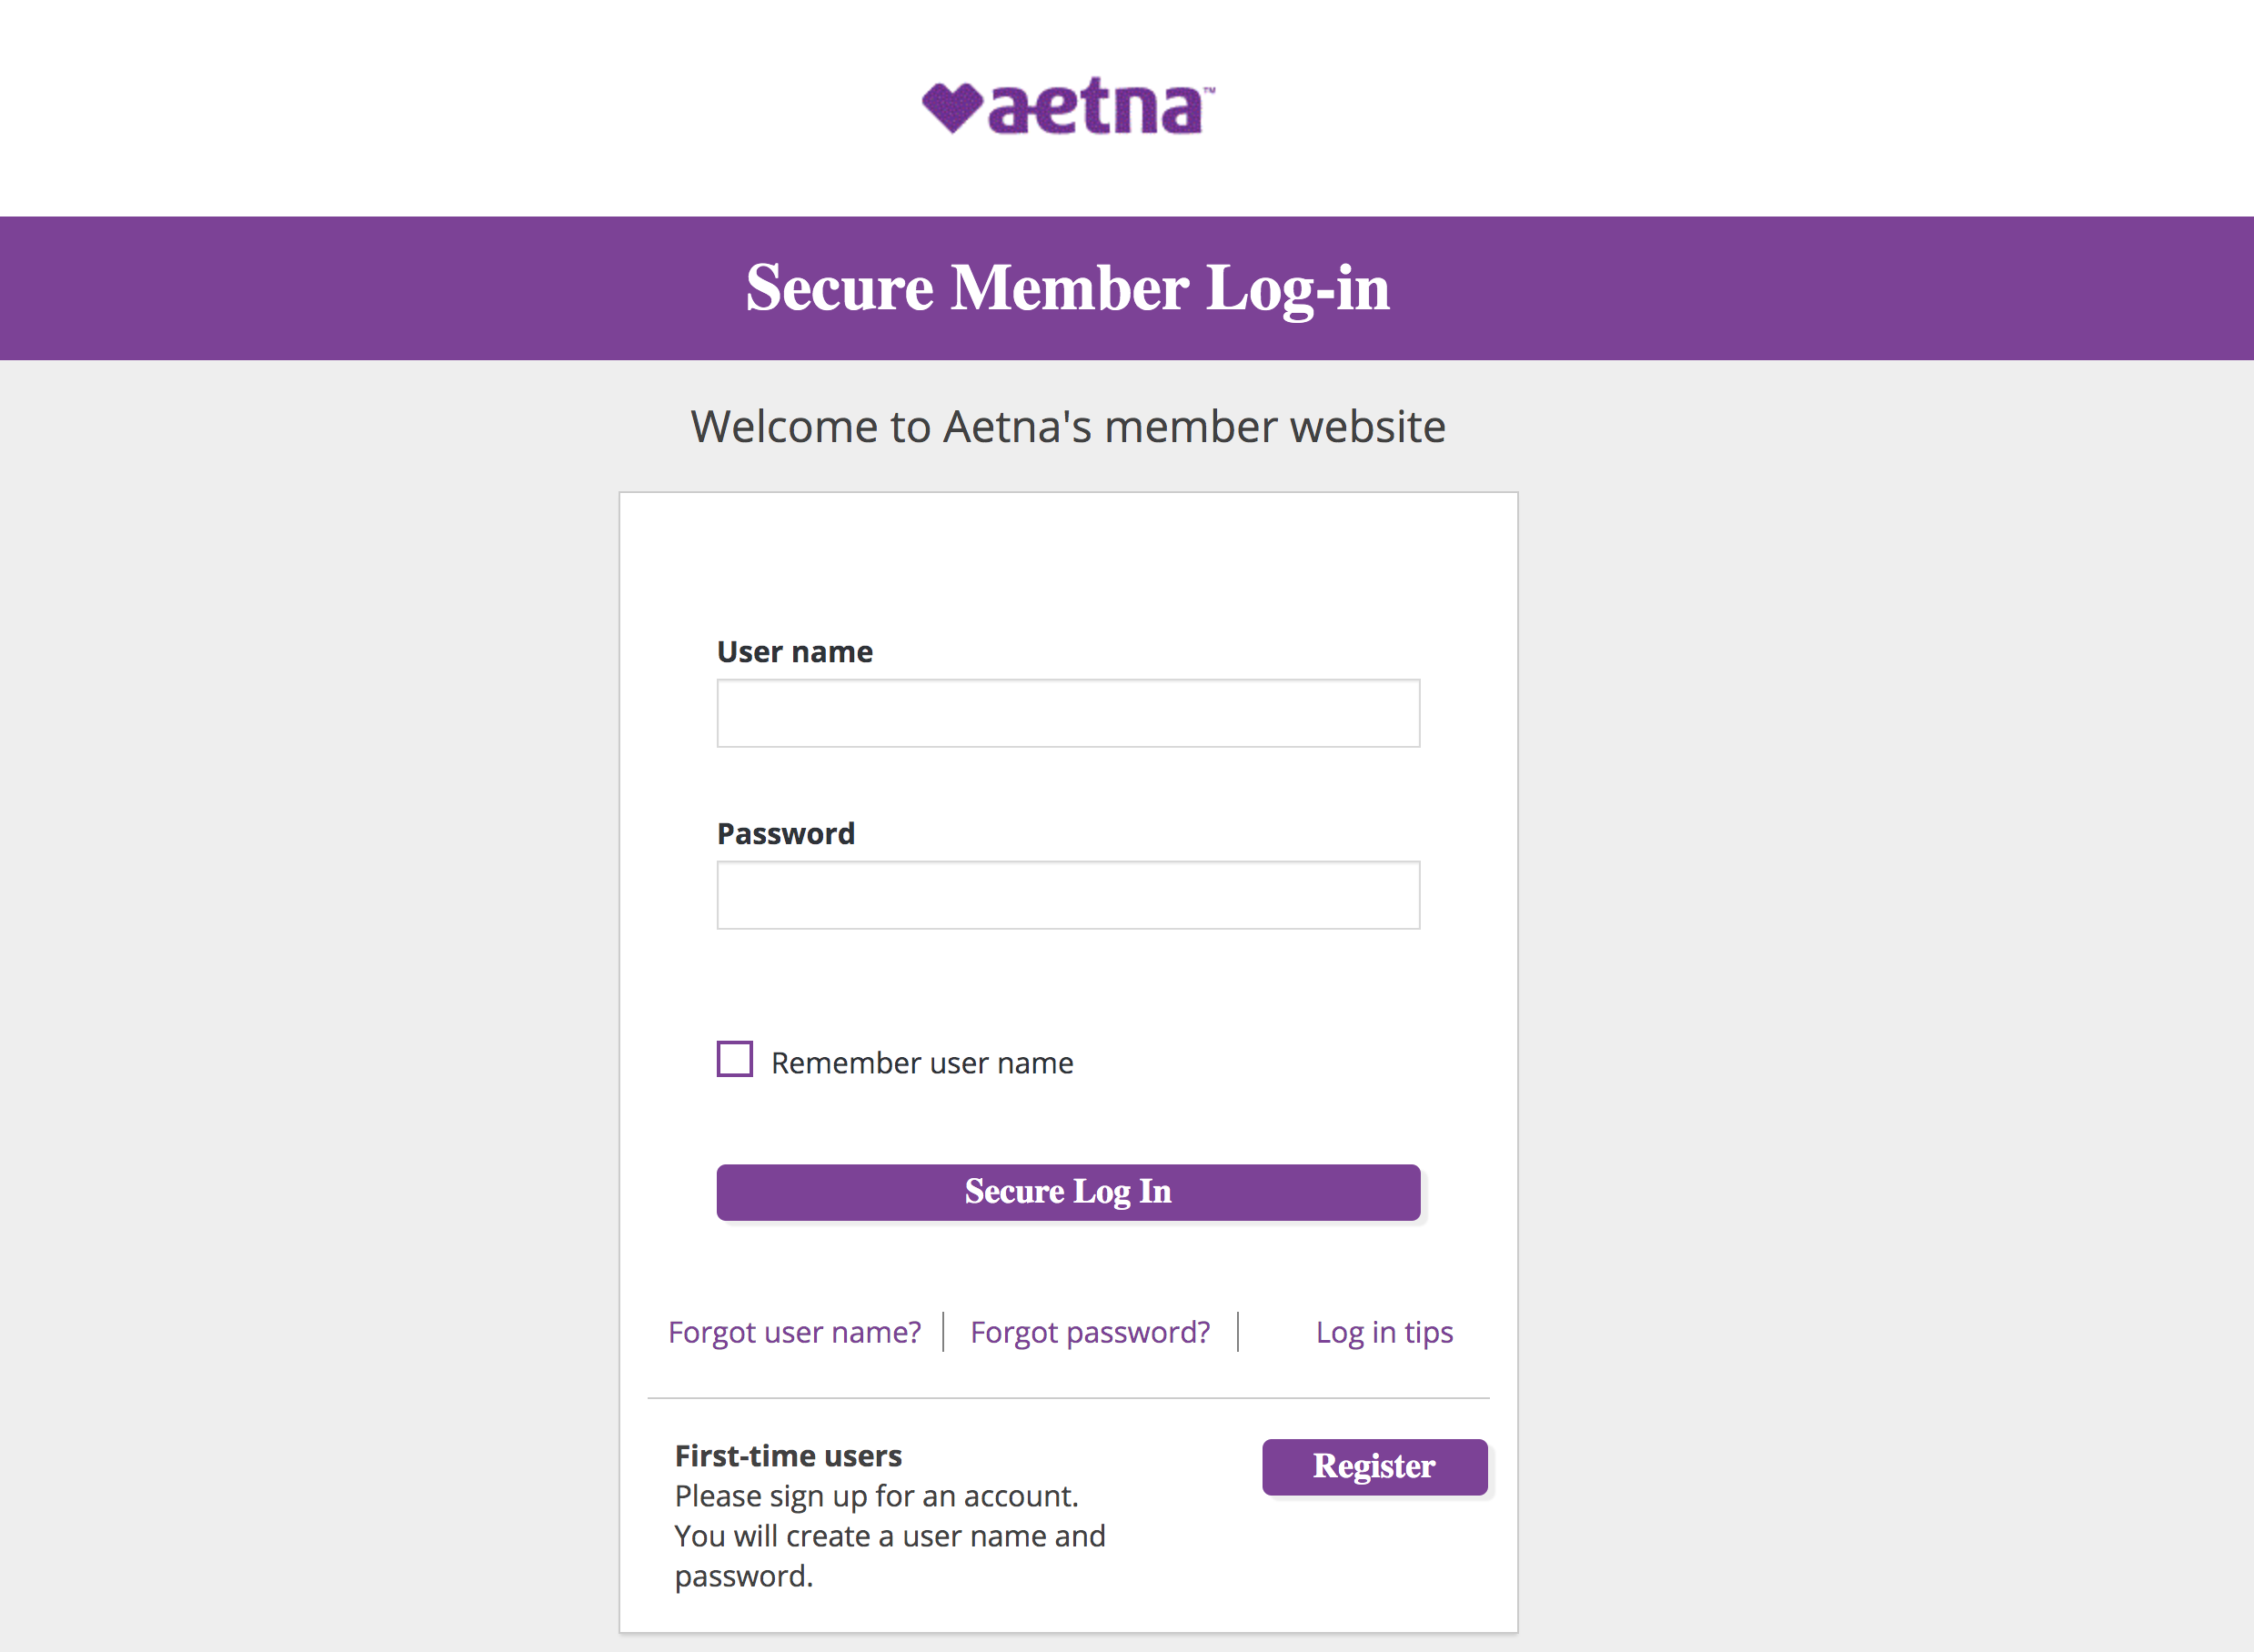Open the 'Forgot password?' link
2254x1652 pixels.
(1090, 1332)
